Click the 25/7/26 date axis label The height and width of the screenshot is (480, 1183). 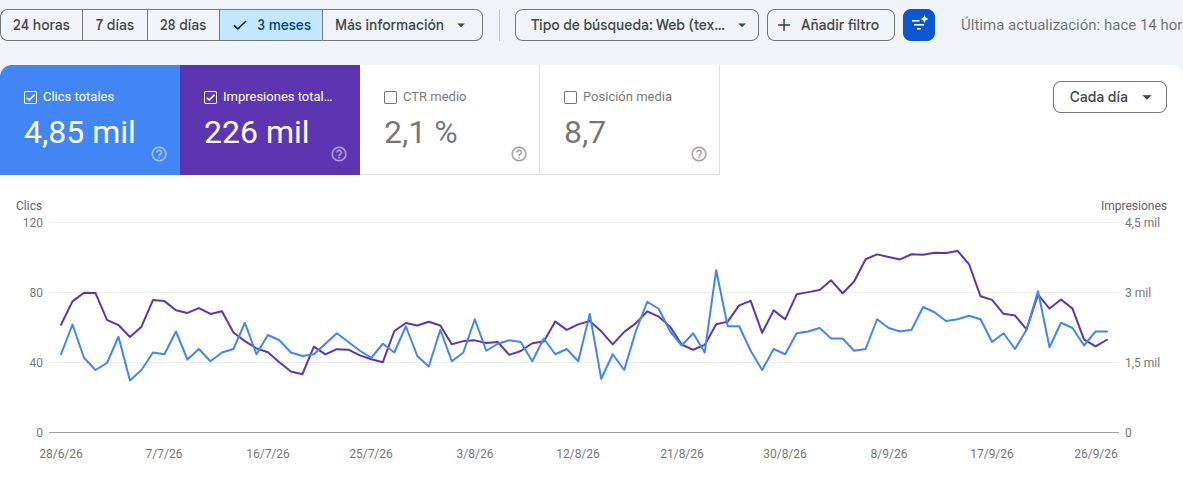[x=371, y=454]
